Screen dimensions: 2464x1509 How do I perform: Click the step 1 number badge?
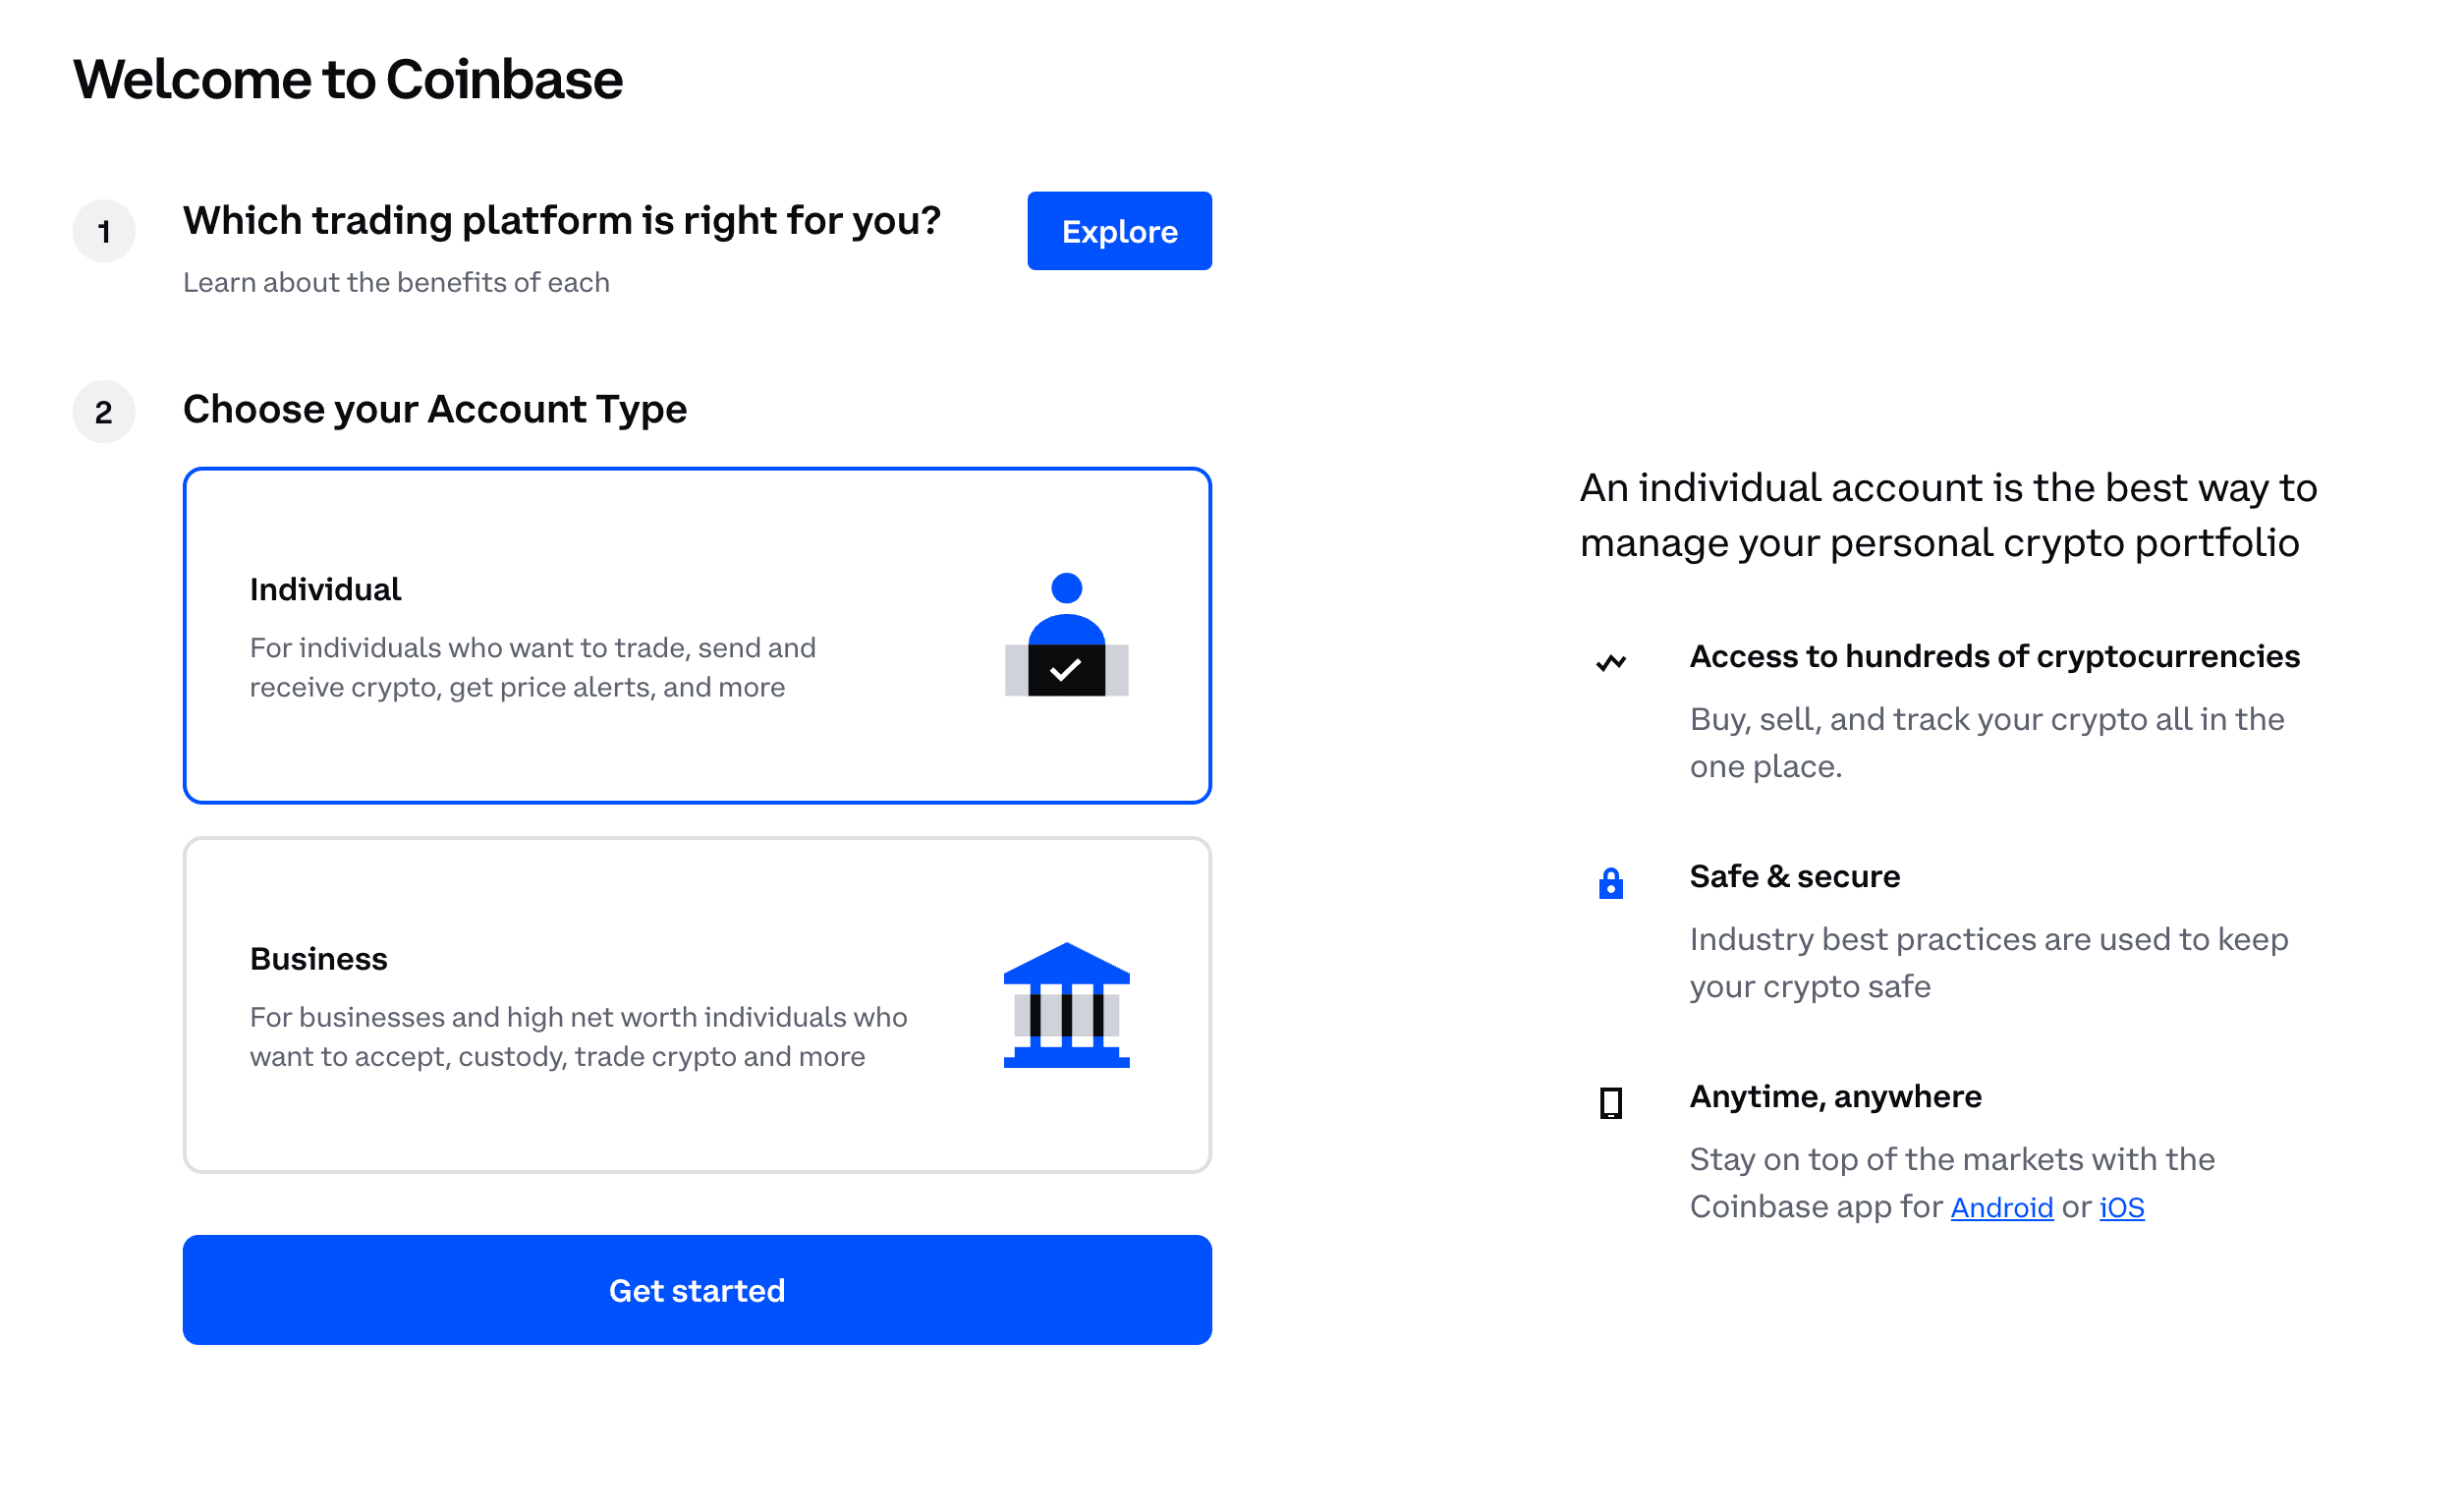[x=104, y=231]
